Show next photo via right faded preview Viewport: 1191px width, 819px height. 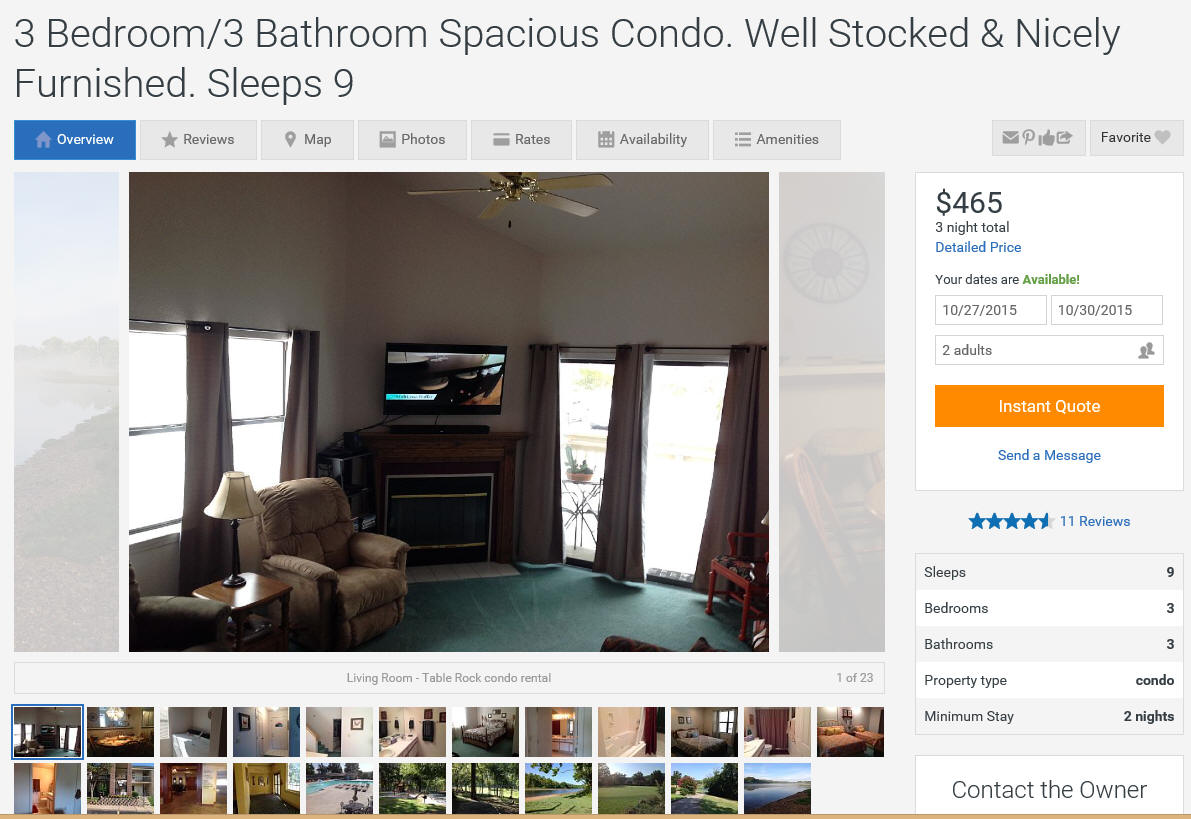(832, 412)
